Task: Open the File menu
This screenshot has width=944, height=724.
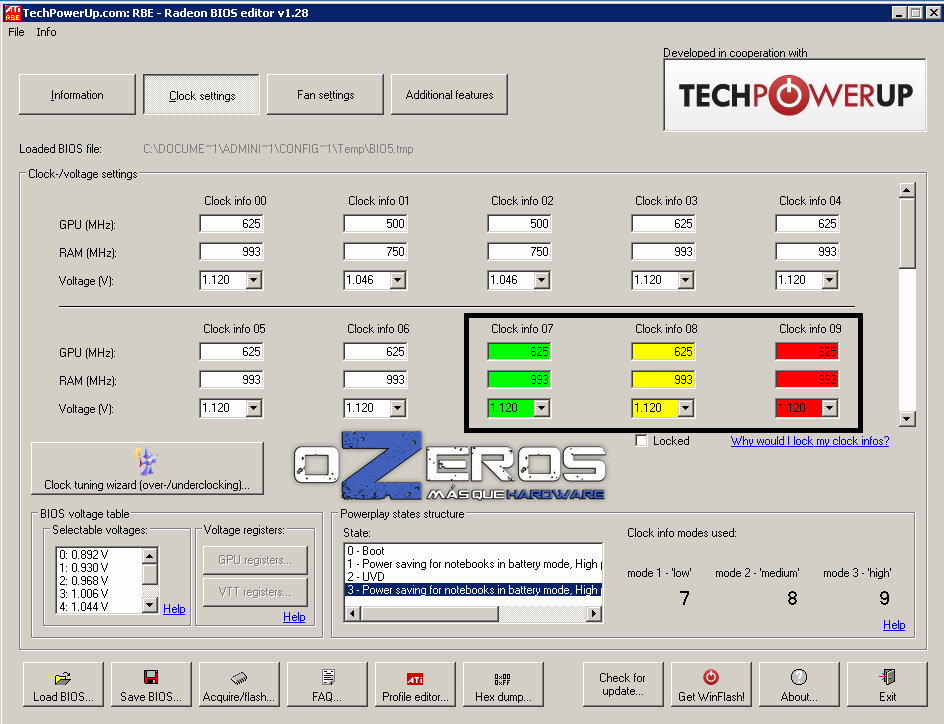Action: click(16, 32)
